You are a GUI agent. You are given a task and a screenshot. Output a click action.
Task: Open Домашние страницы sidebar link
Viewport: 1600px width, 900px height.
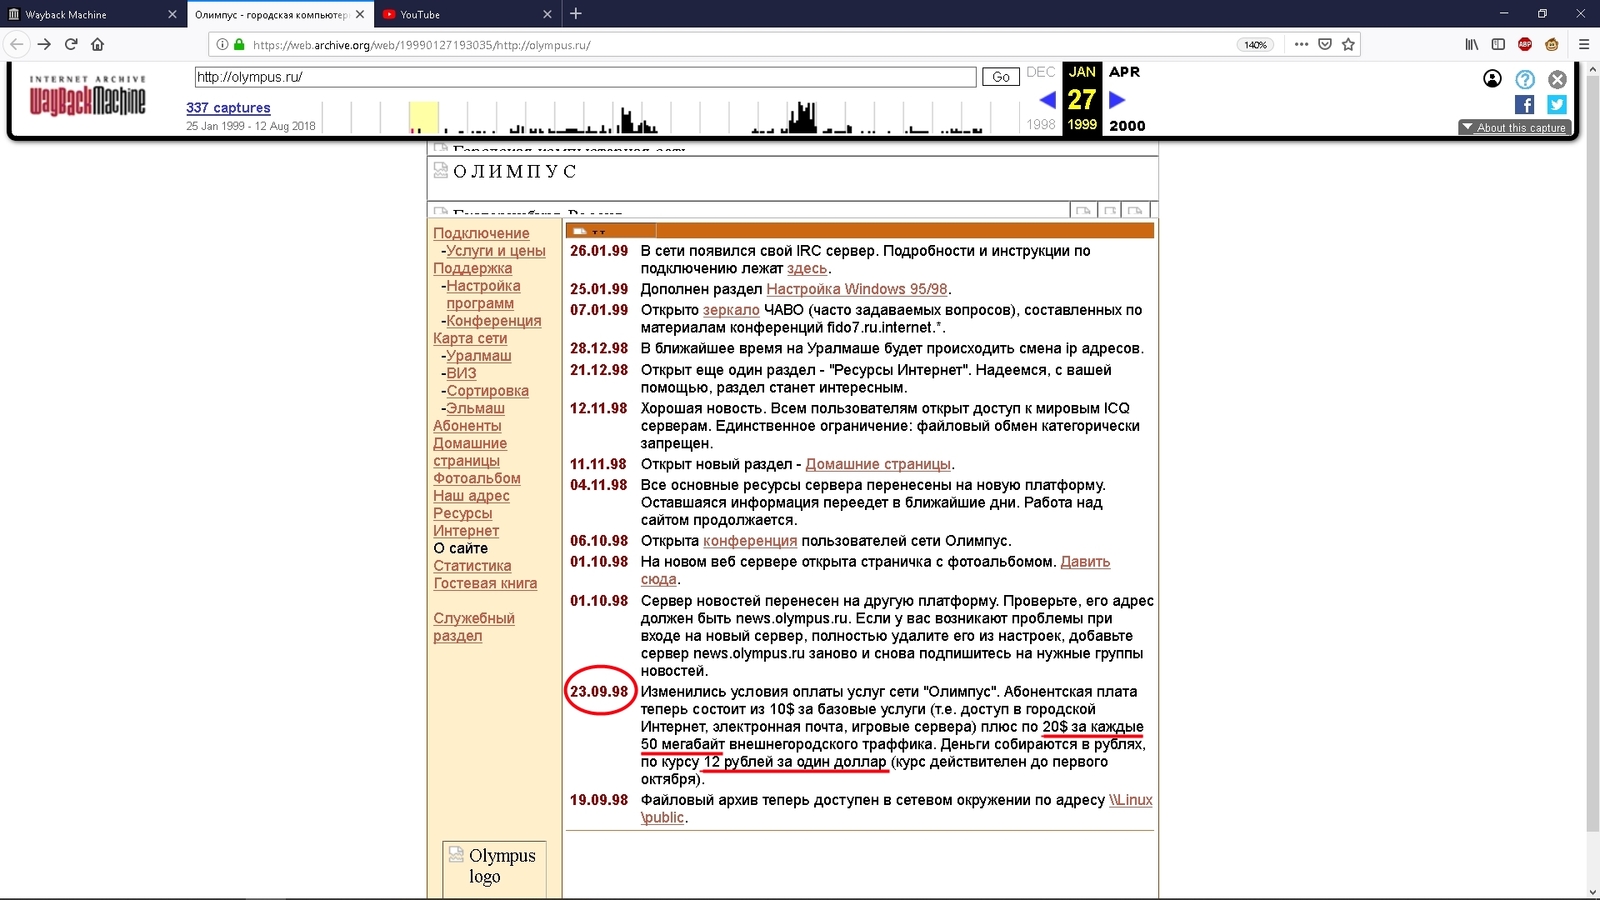click(470, 452)
